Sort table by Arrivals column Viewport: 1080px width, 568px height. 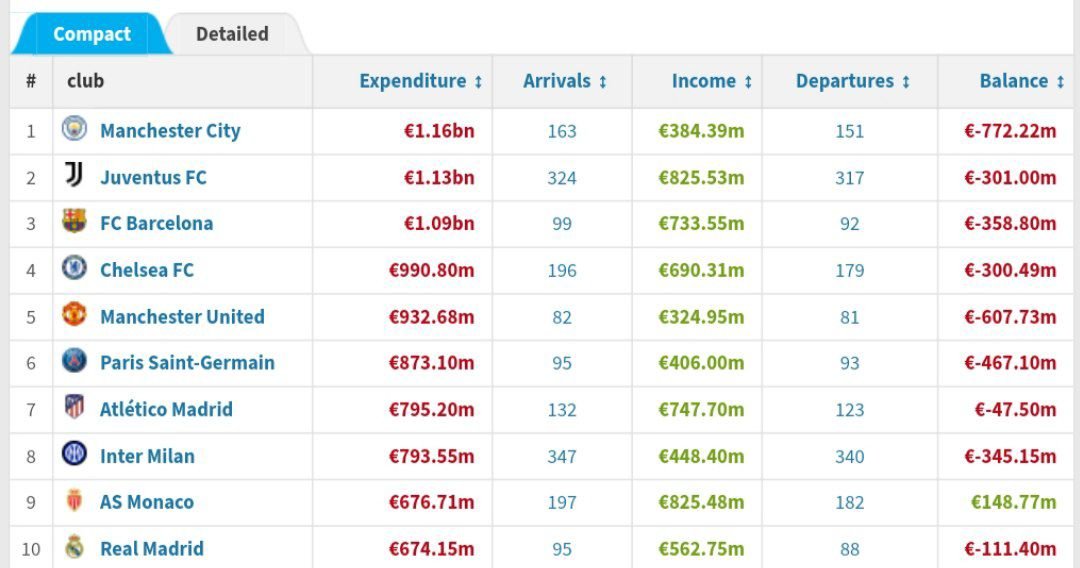coord(565,81)
